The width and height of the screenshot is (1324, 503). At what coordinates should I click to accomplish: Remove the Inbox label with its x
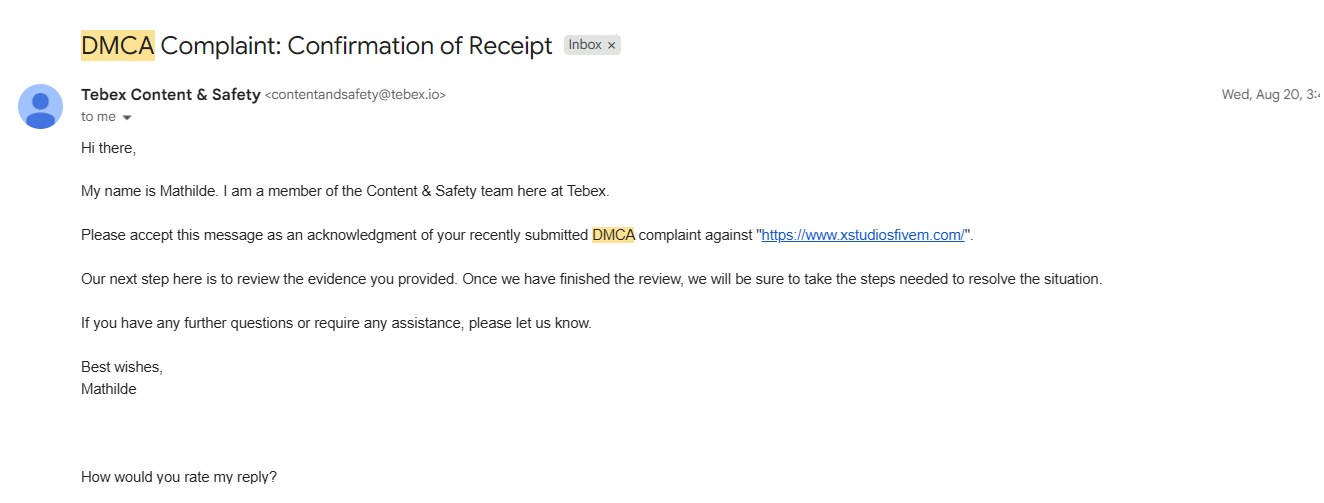(x=612, y=45)
